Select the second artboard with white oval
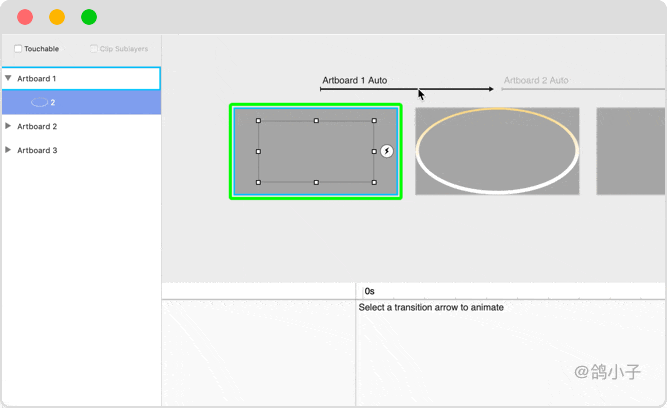The image size is (667, 408). pyautogui.click(x=497, y=151)
